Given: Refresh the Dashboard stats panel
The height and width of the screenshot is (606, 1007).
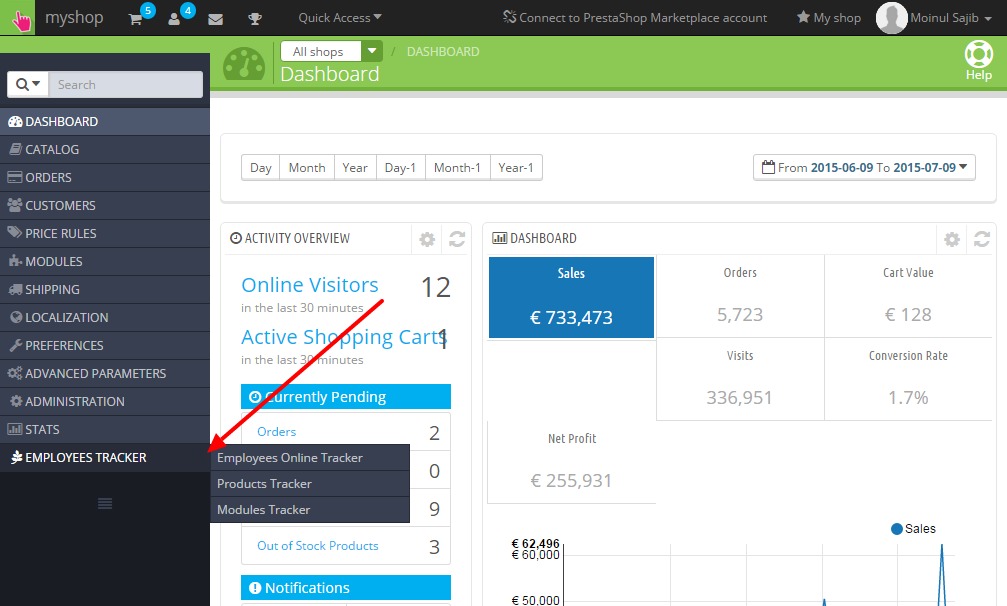Looking at the screenshot, I should (x=981, y=239).
